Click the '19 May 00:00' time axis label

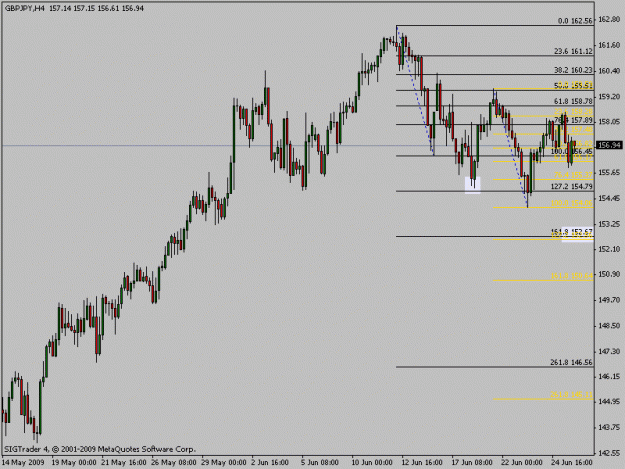pyautogui.click(x=74, y=463)
